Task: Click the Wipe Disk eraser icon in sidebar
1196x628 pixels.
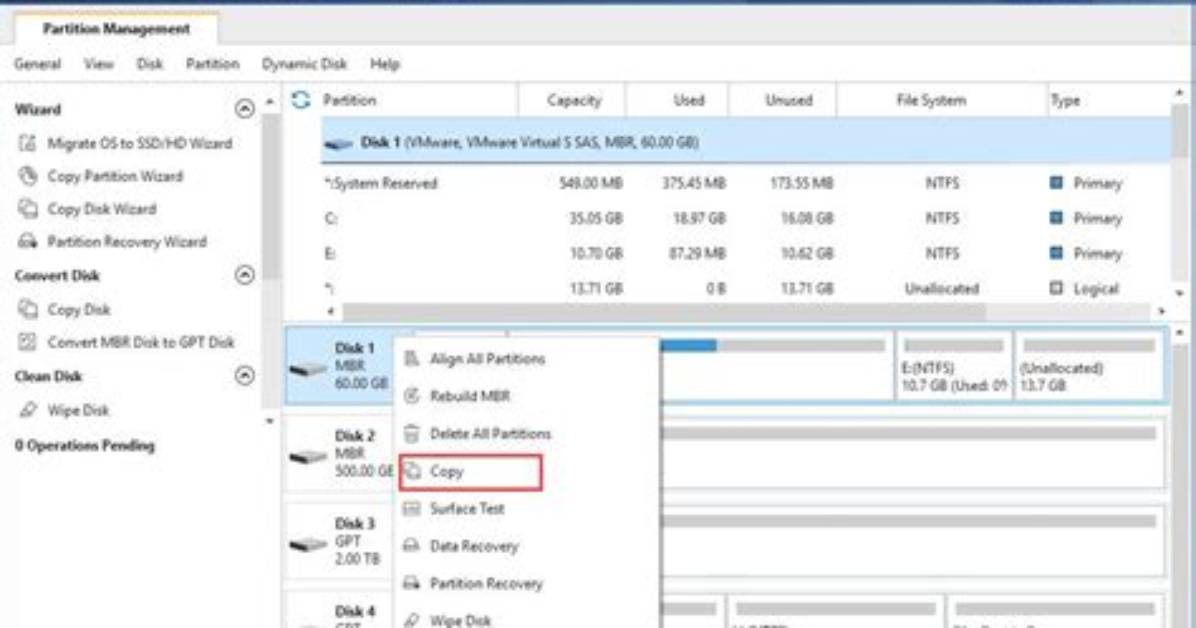Action: pos(28,410)
